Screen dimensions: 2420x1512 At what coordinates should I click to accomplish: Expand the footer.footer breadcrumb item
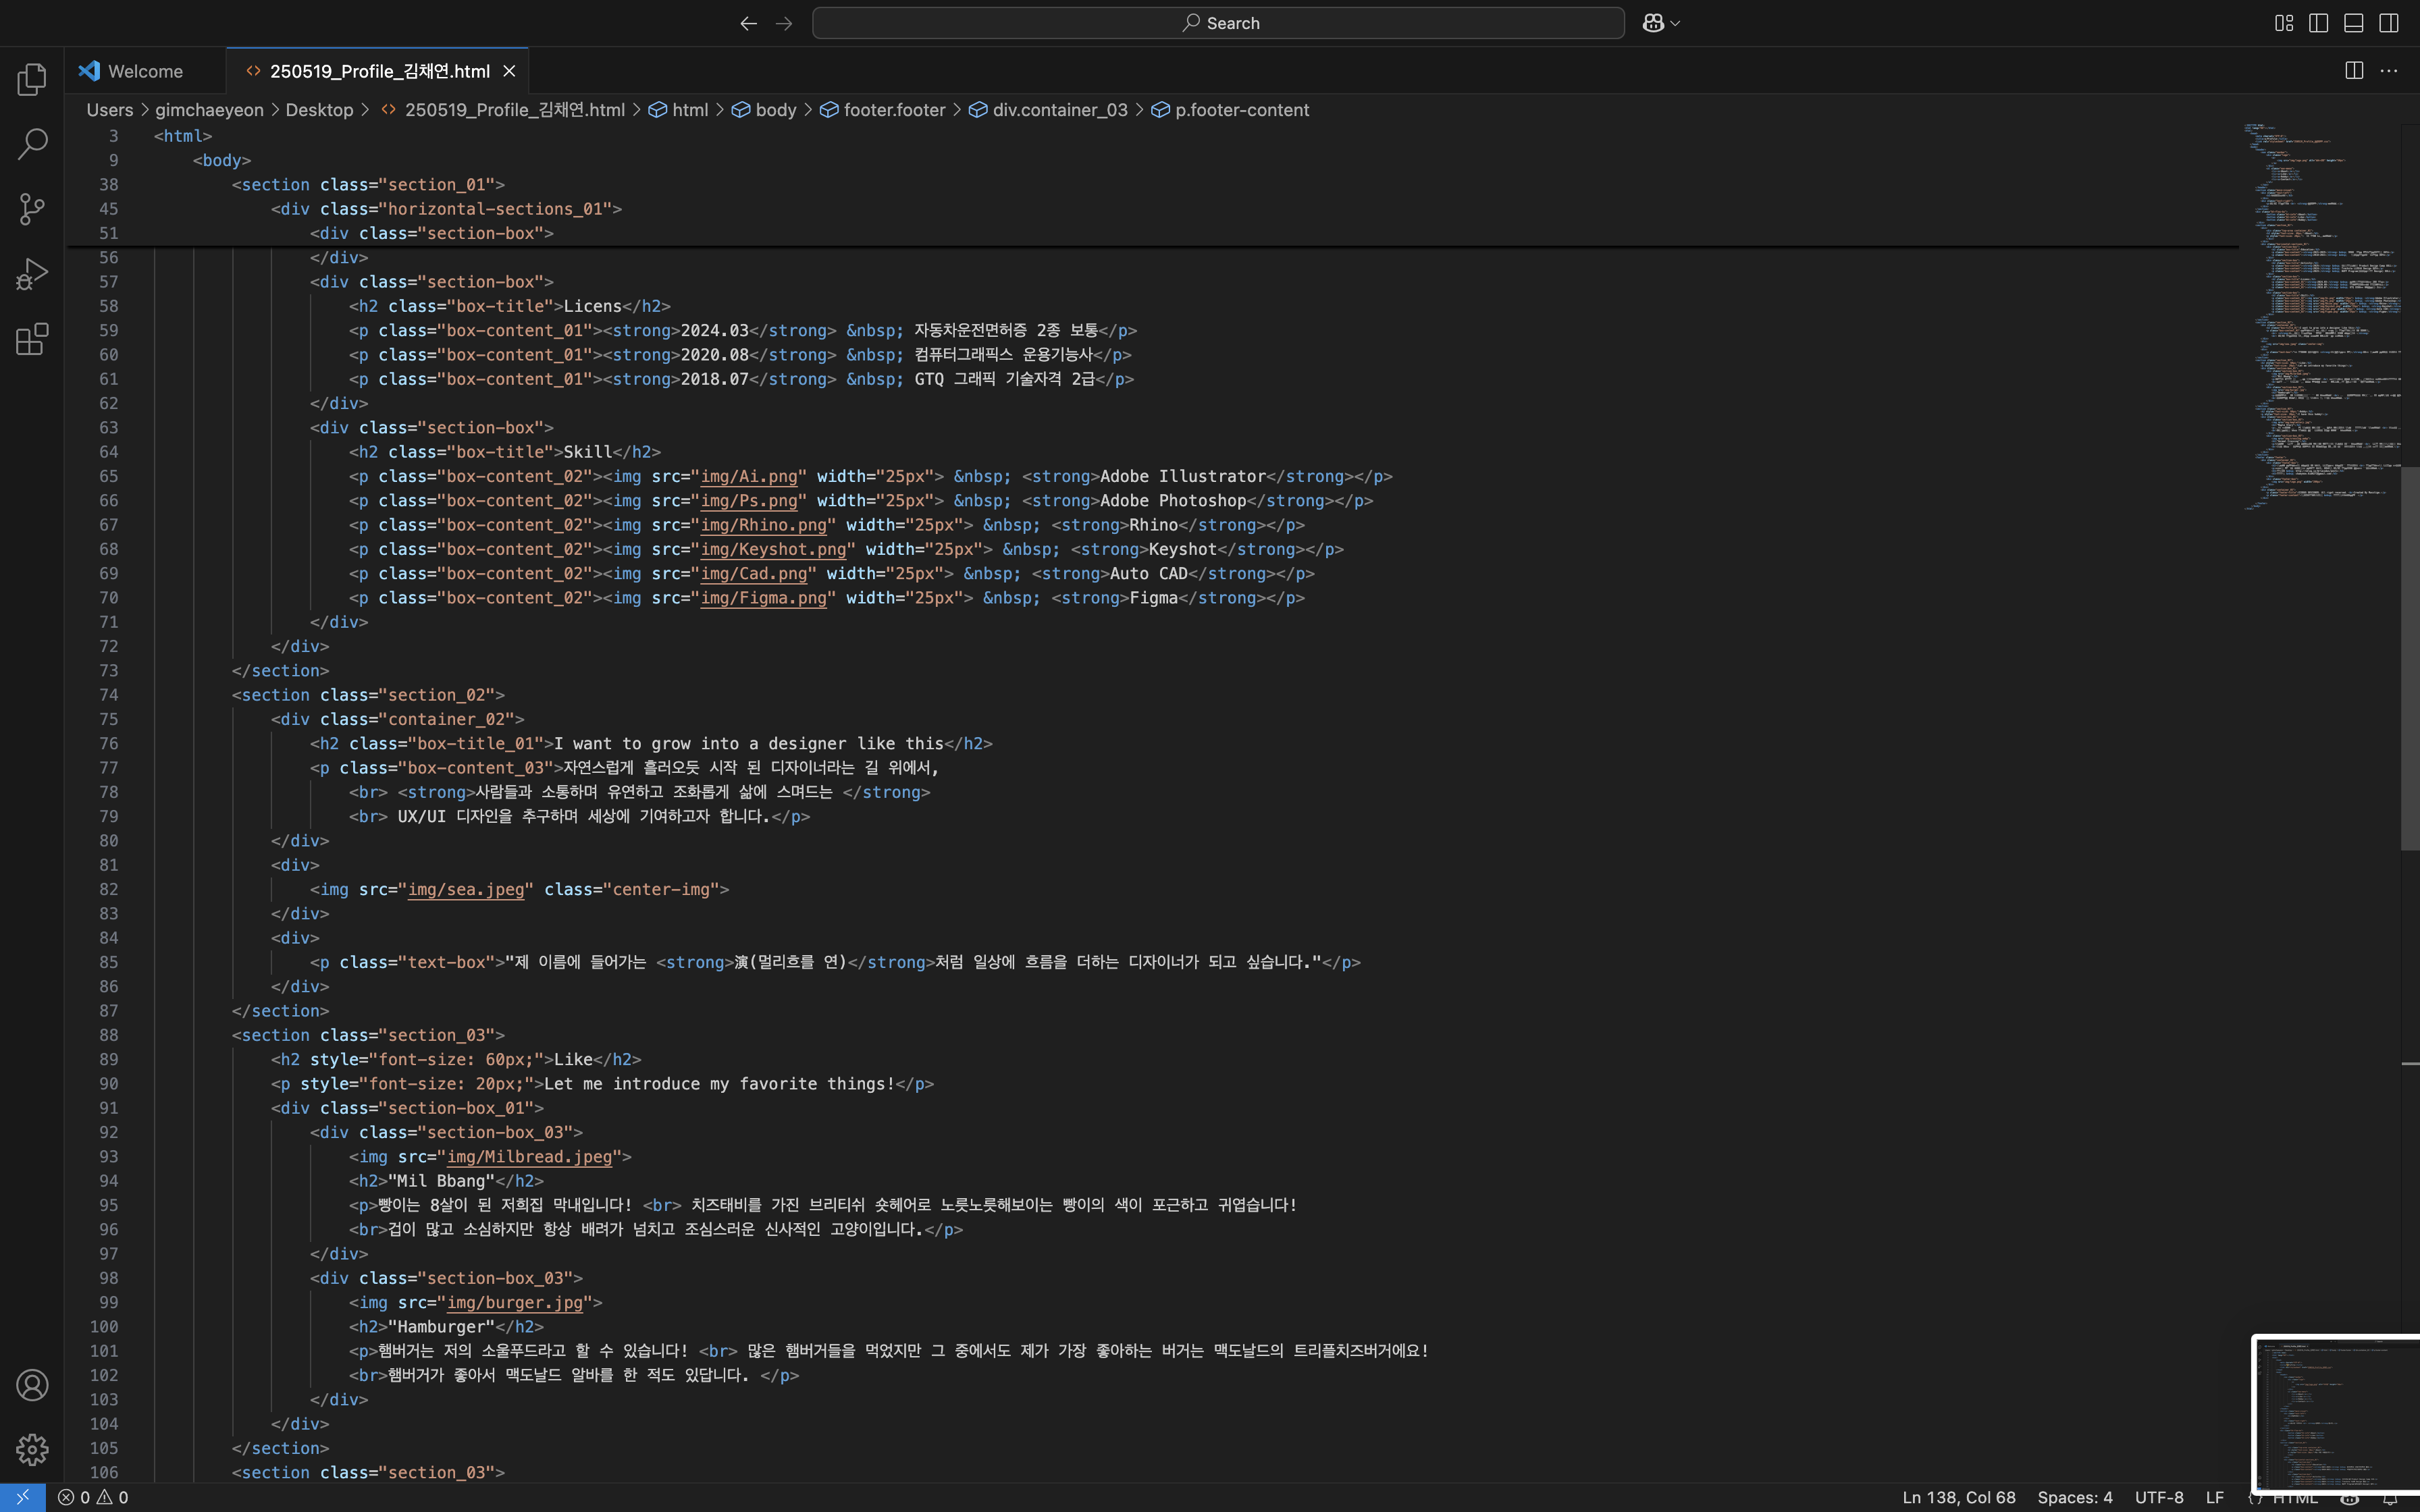tap(893, 110)
